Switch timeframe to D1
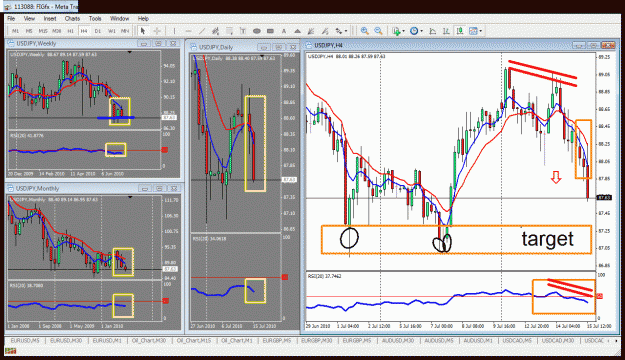Viewport: 625px width, 360px height. [x=98, y=31]
